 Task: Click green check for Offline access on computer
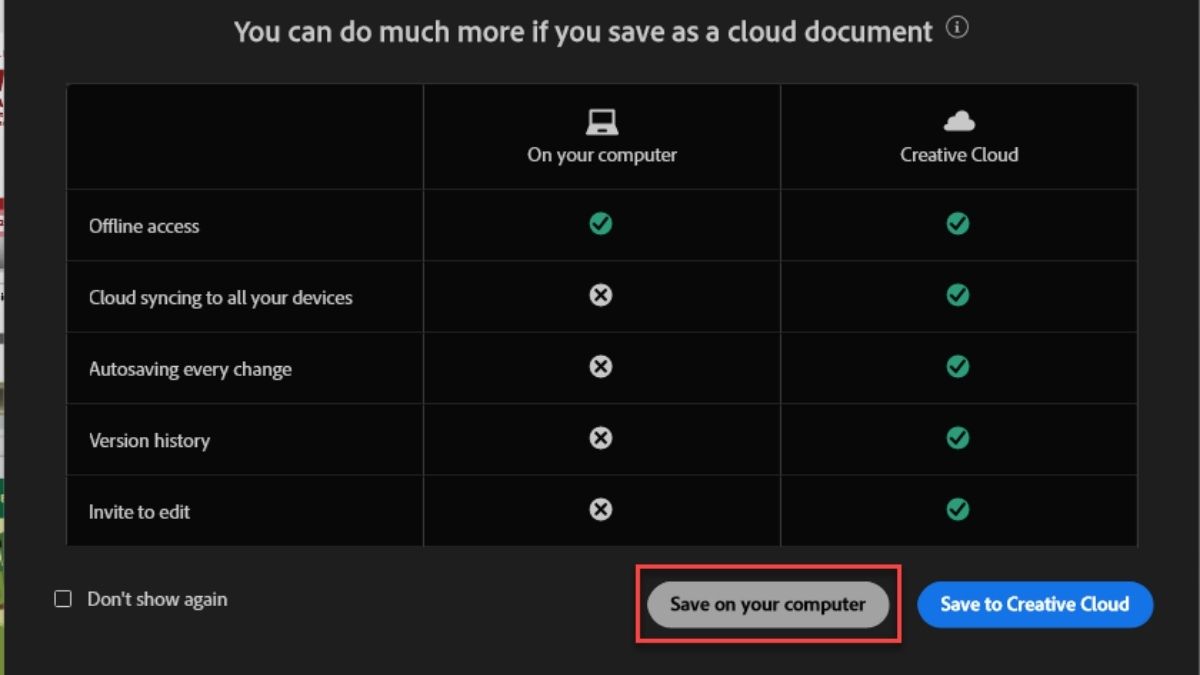coord(601,224)
